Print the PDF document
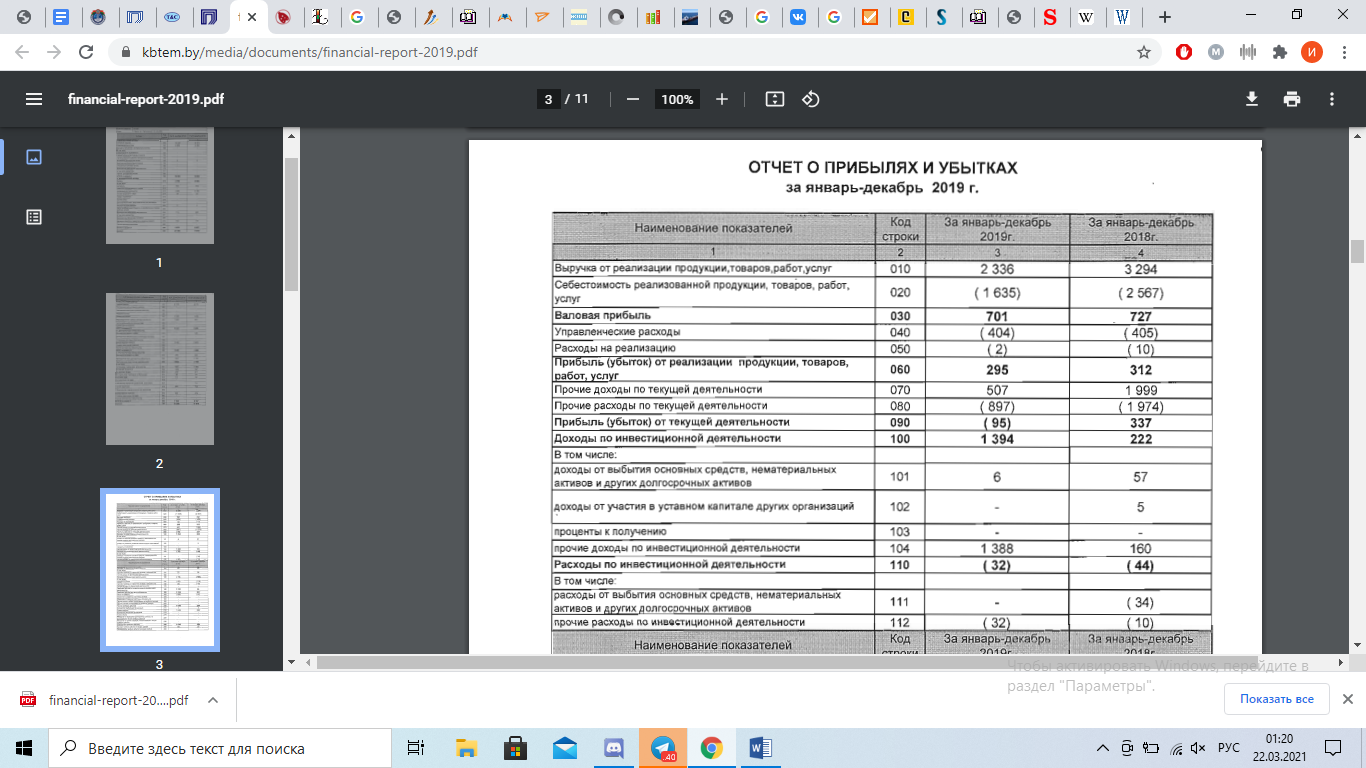The height and width of the screenshot is (768, 1366). tap(1292, 99)
